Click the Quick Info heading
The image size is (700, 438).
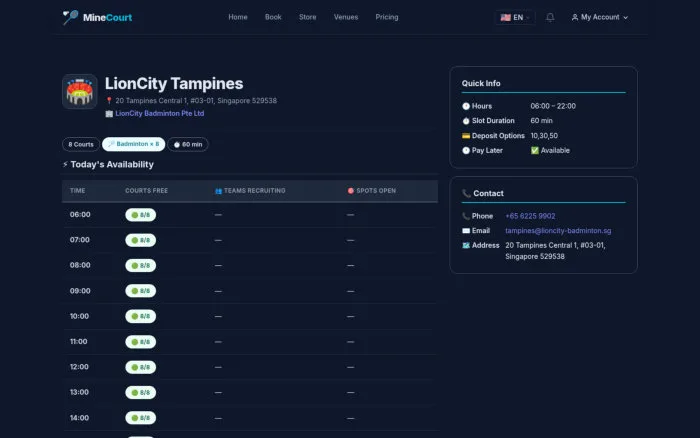click(x=481, y=83)
